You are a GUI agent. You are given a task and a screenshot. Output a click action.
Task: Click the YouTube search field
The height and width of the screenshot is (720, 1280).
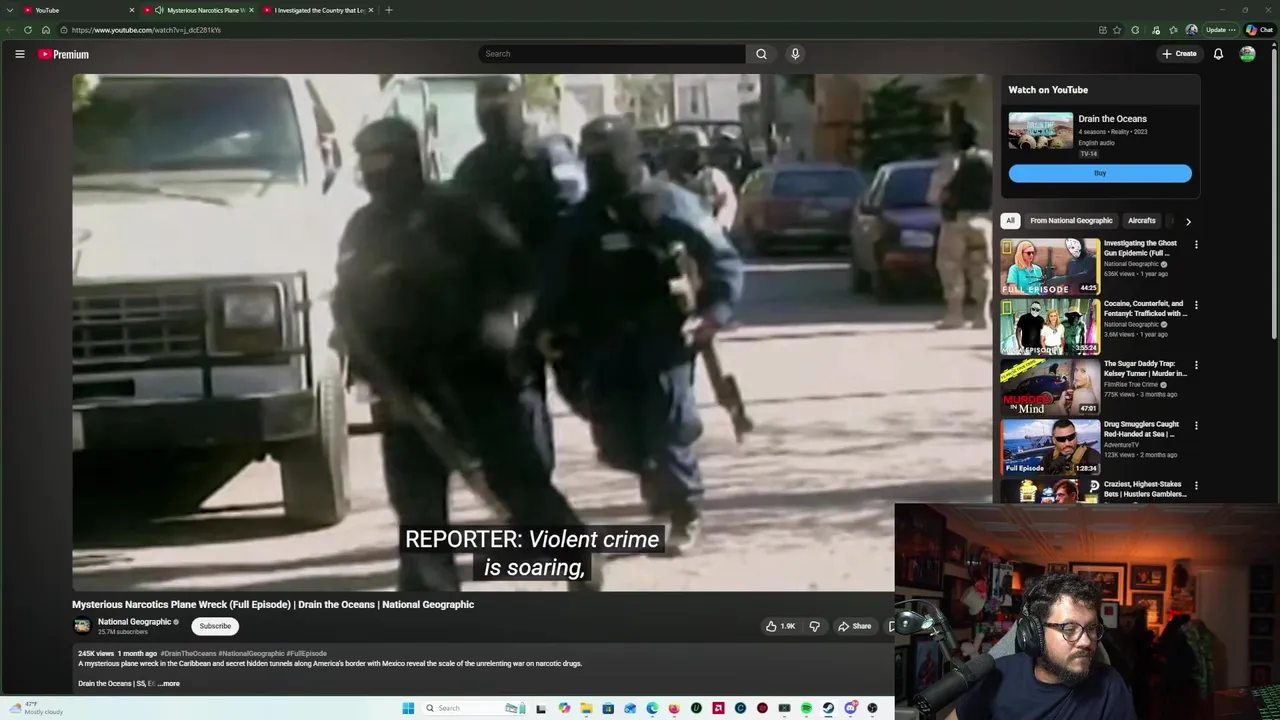(x=612, y=54)
